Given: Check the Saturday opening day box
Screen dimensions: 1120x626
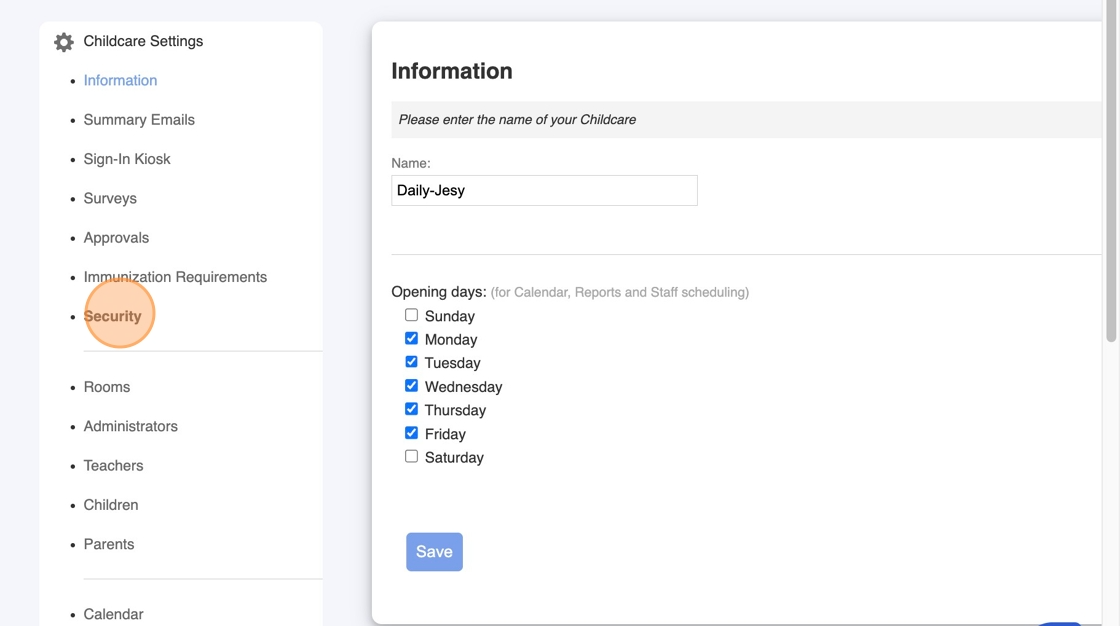Looking at the screenshot, I should point(411,457).
